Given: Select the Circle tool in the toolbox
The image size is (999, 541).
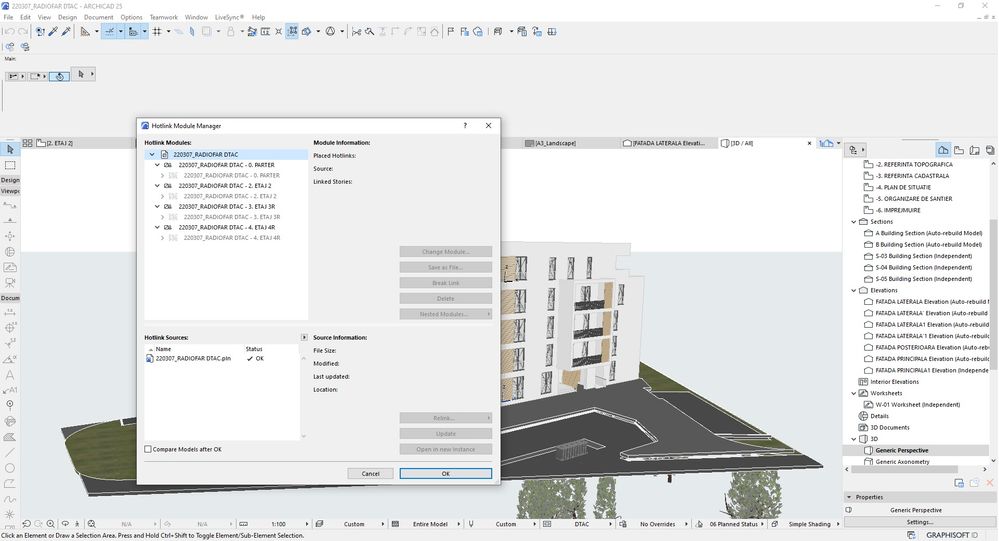Looking at the screenshot, I should coord(10,467).
